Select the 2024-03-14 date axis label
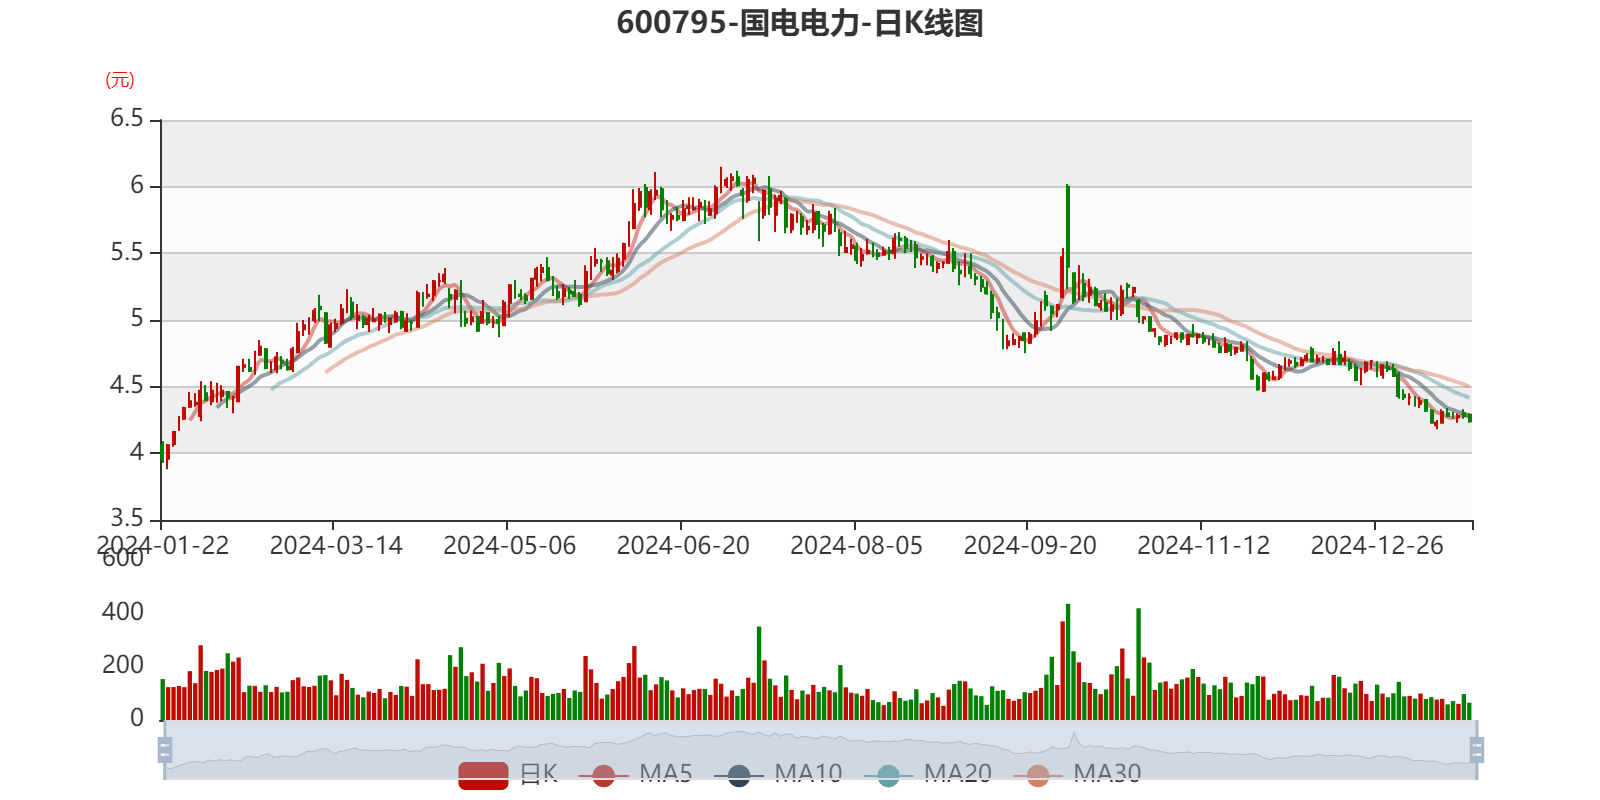1600x800 pixels. coord(336,545)
